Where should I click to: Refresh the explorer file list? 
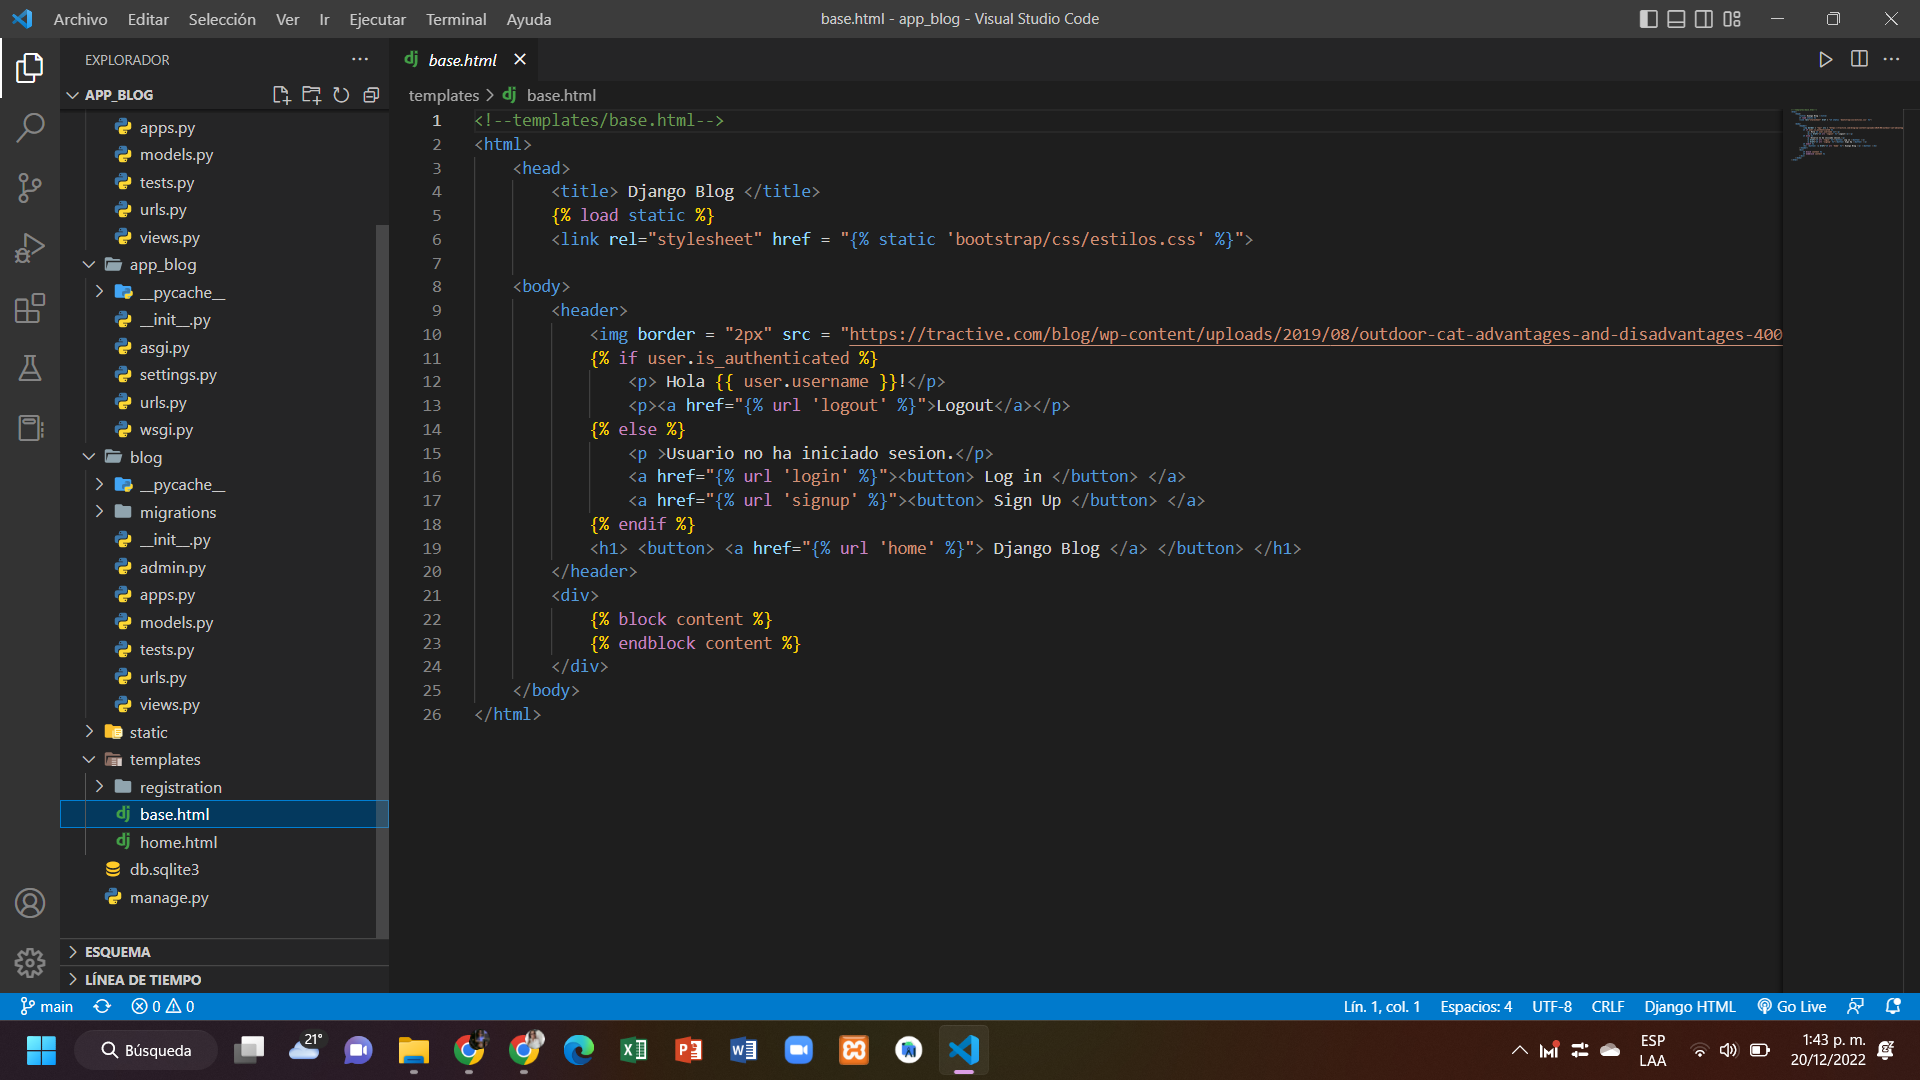pos(341,94)
